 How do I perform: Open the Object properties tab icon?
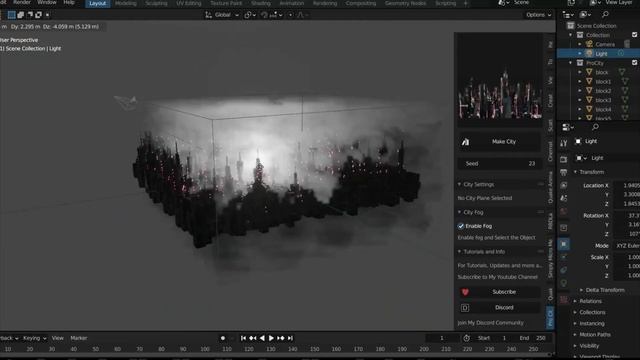click(564, 244)
